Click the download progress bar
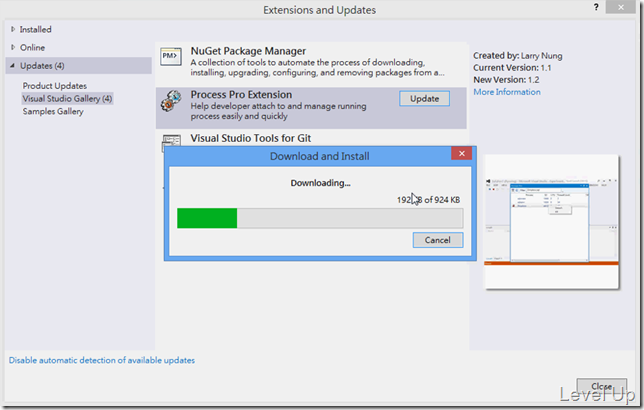This screenshot has height=410, width=644. point(320,218)
